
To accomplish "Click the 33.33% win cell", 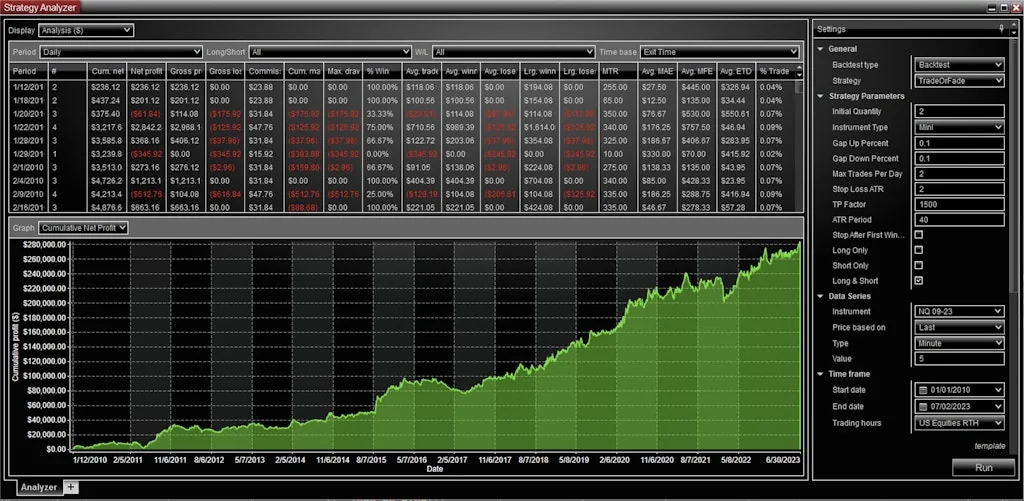I will (x=381, y=114).
